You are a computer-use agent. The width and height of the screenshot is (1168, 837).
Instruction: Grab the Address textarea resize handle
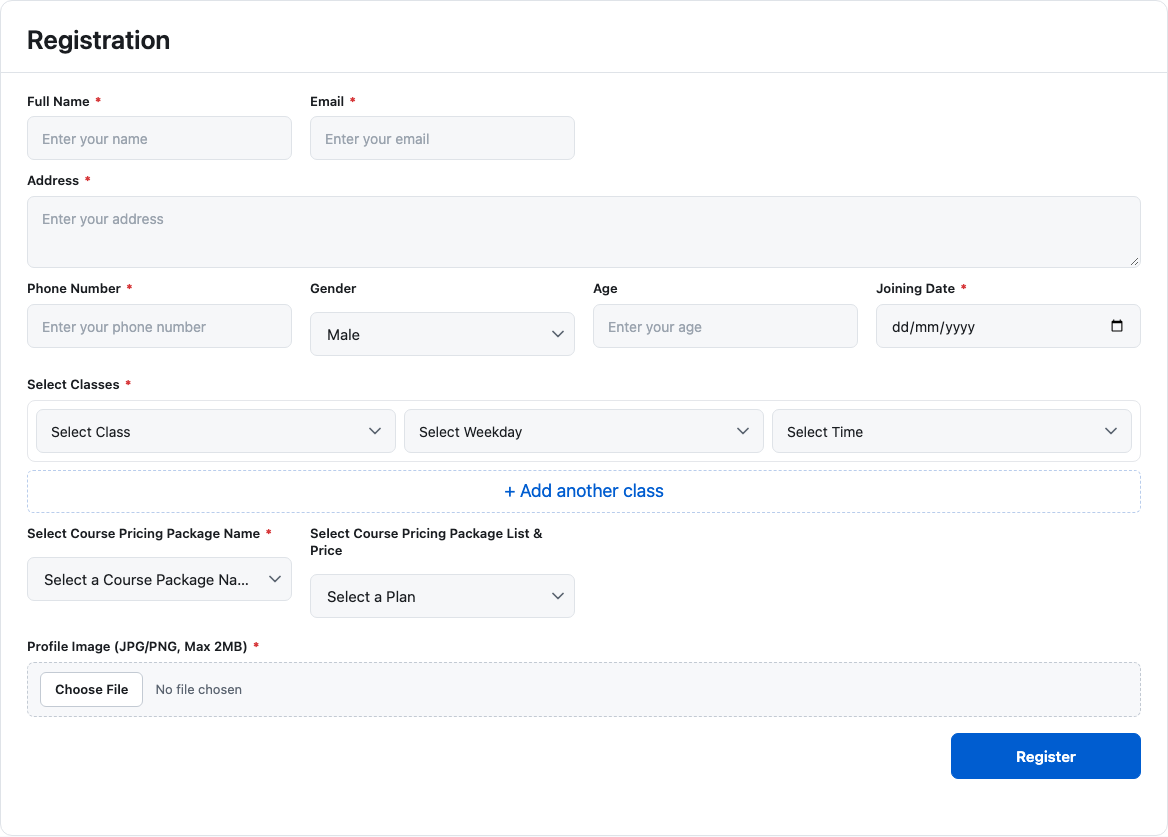coord(1134,261)
